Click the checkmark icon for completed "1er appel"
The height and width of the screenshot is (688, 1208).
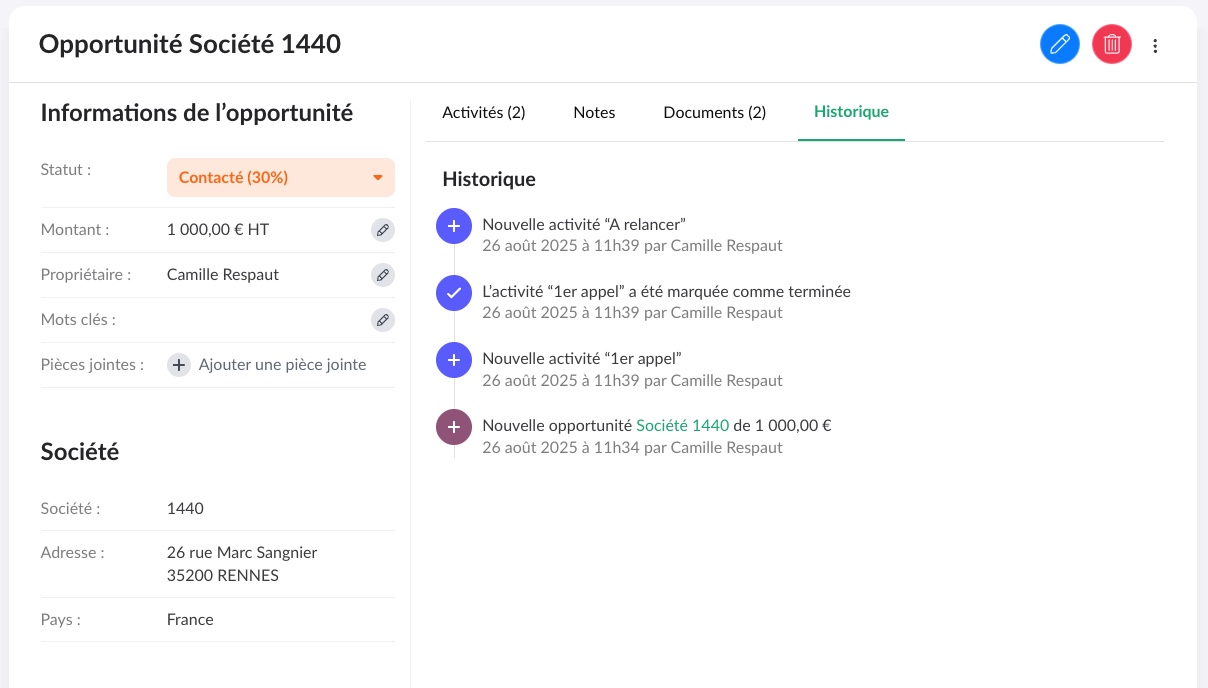[453, 293]
